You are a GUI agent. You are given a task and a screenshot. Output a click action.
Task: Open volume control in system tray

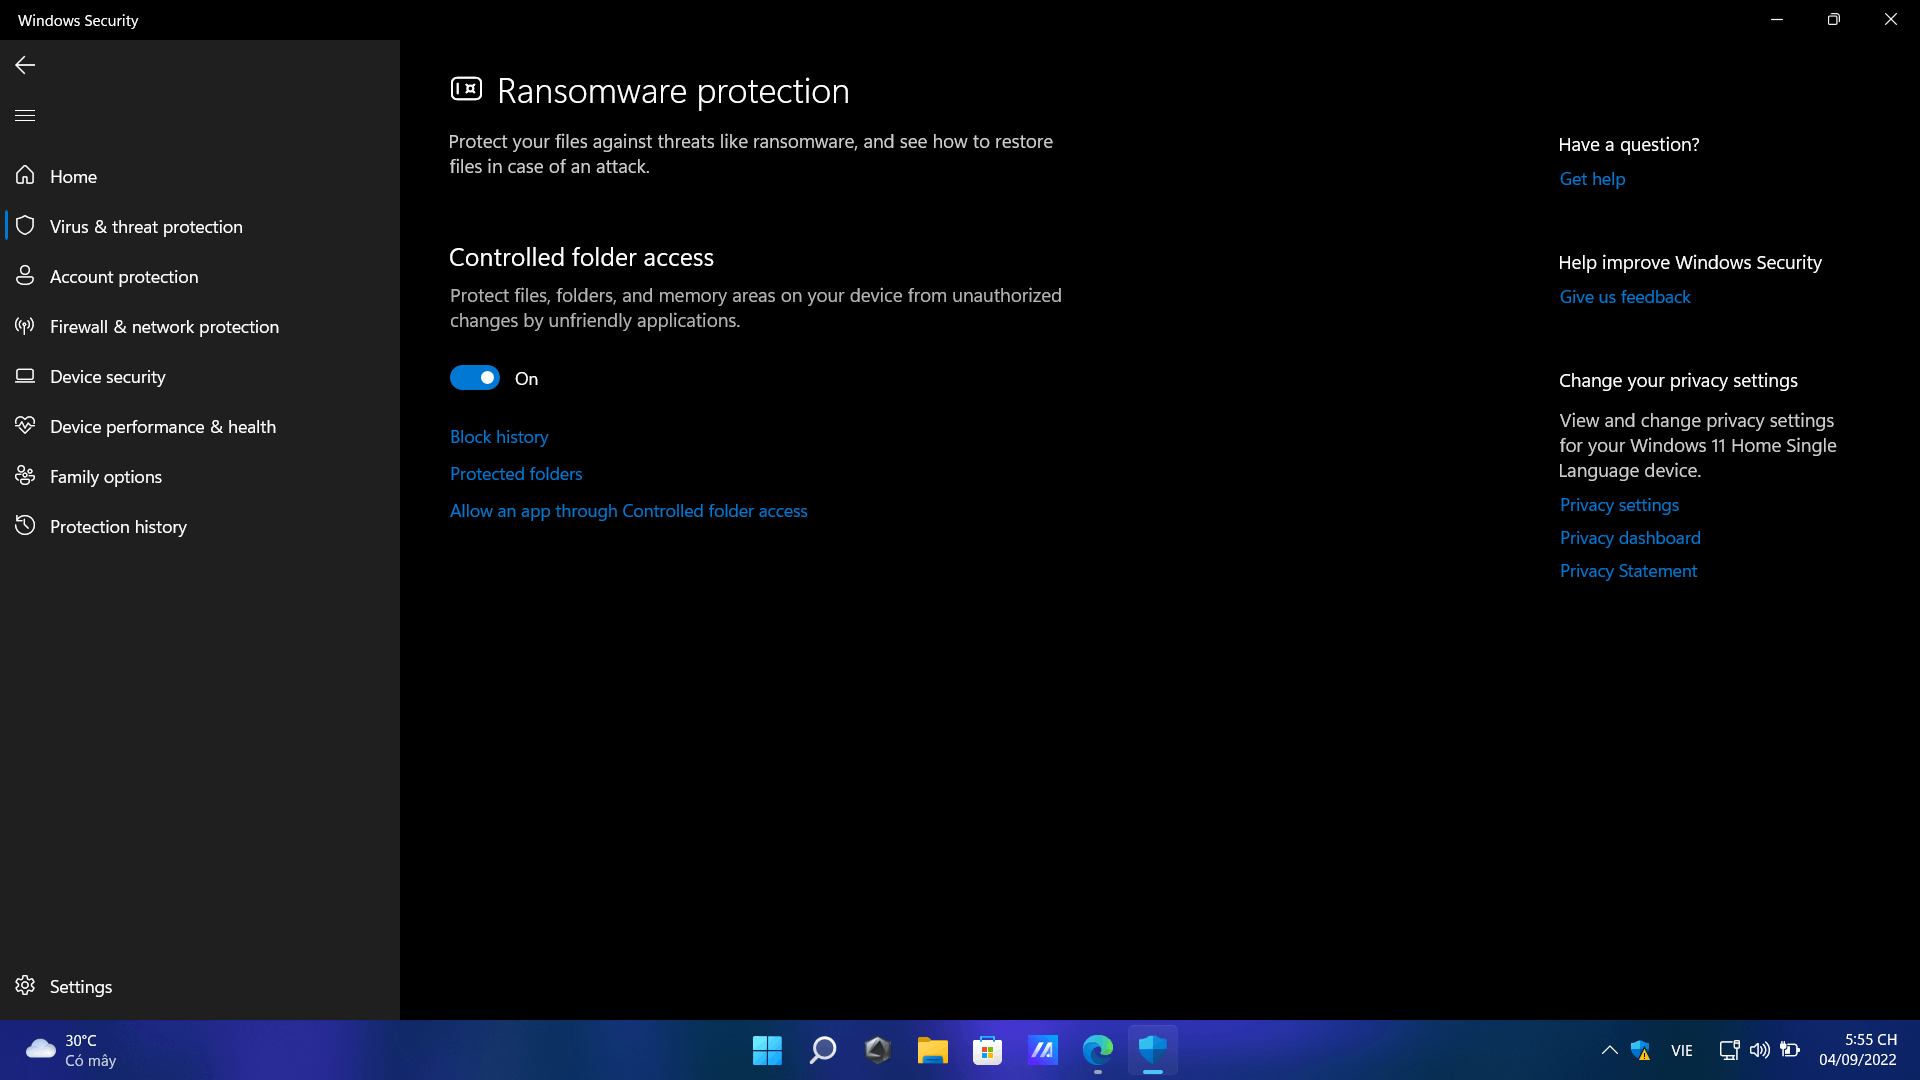1759,1050
